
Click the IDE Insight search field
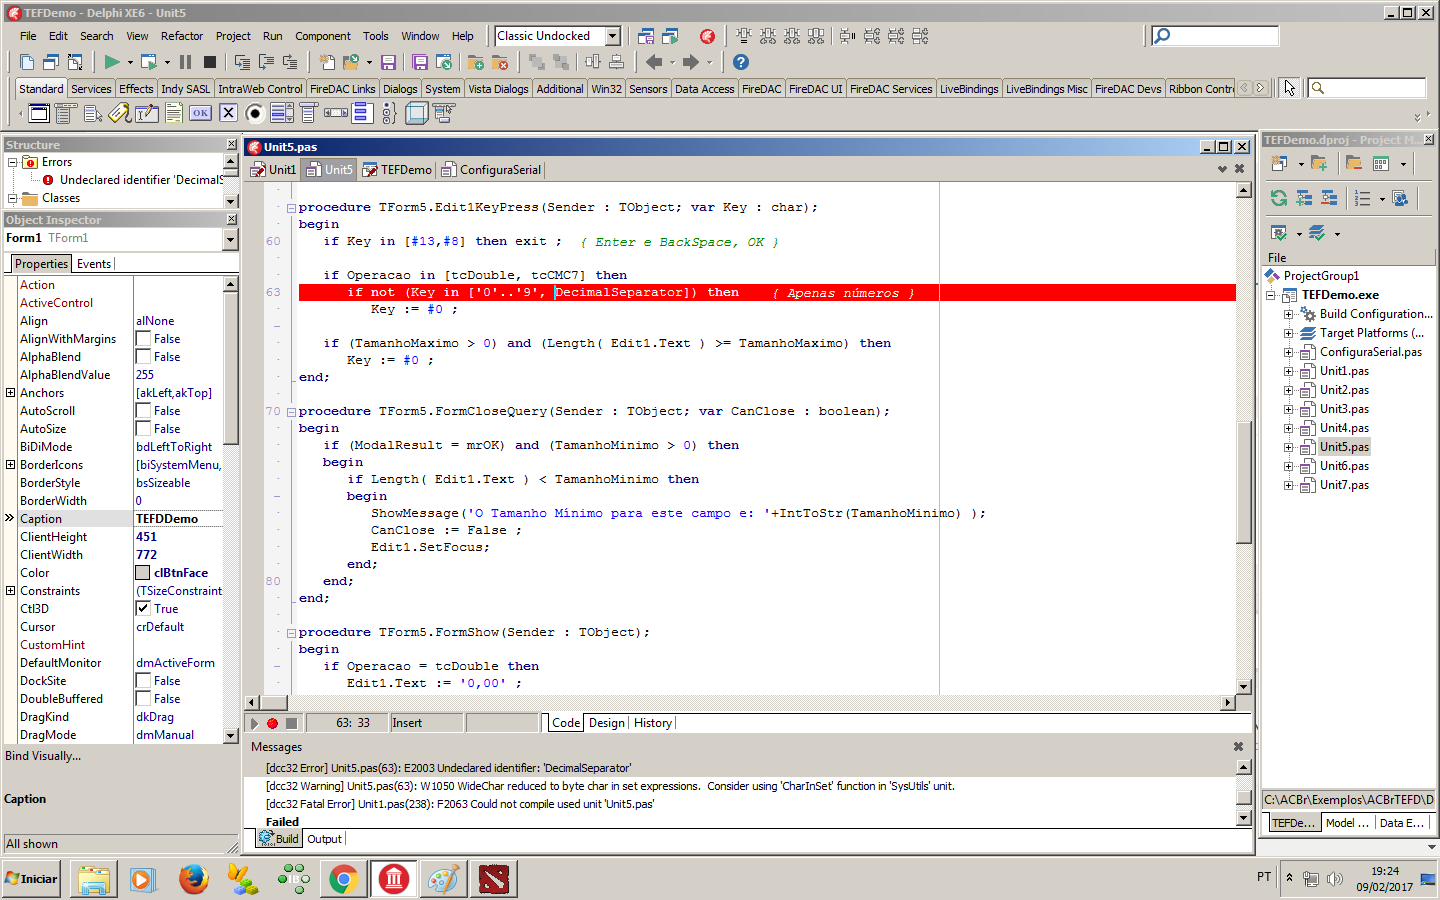click(1215, 36)
